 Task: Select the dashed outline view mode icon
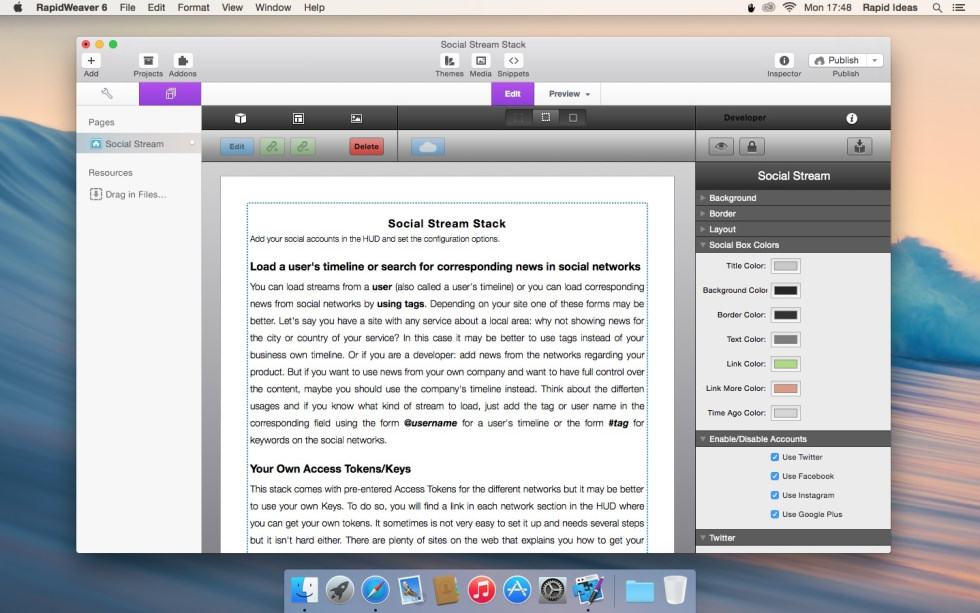click(546, 117)
